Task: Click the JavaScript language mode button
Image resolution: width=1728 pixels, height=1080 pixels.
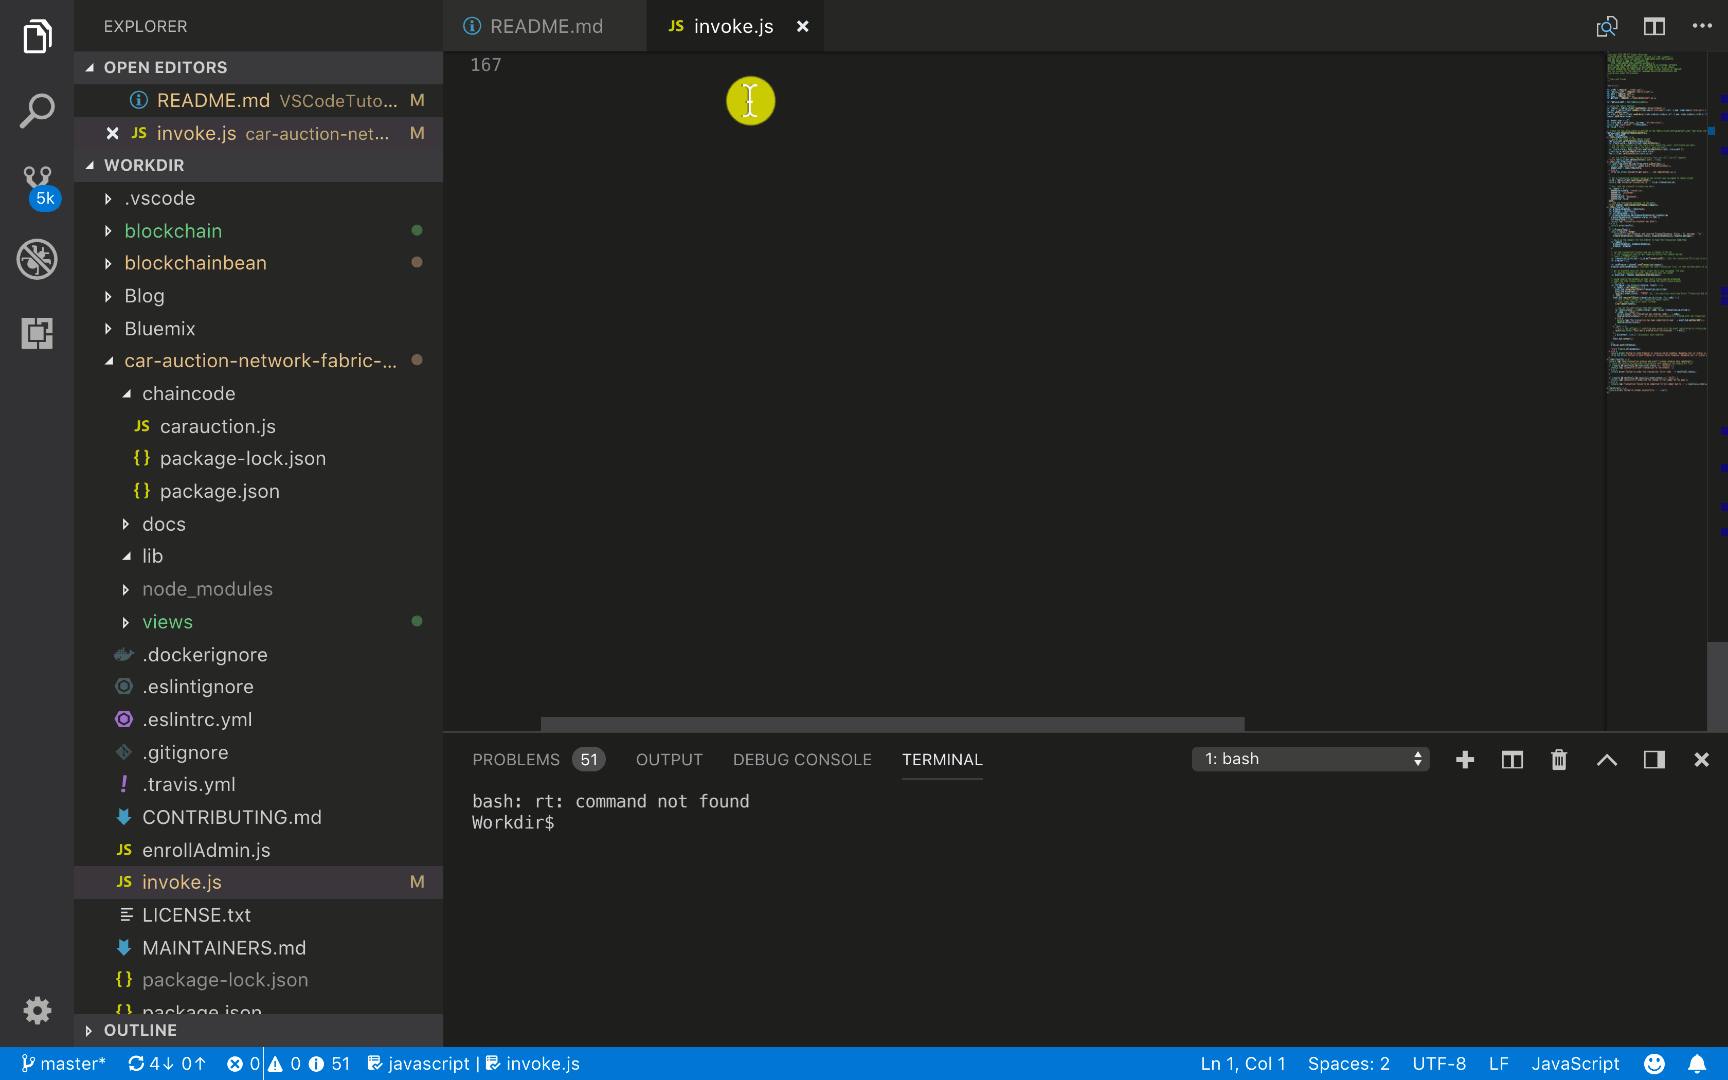Action: pyautogui.click(x=1575, y=1064)
